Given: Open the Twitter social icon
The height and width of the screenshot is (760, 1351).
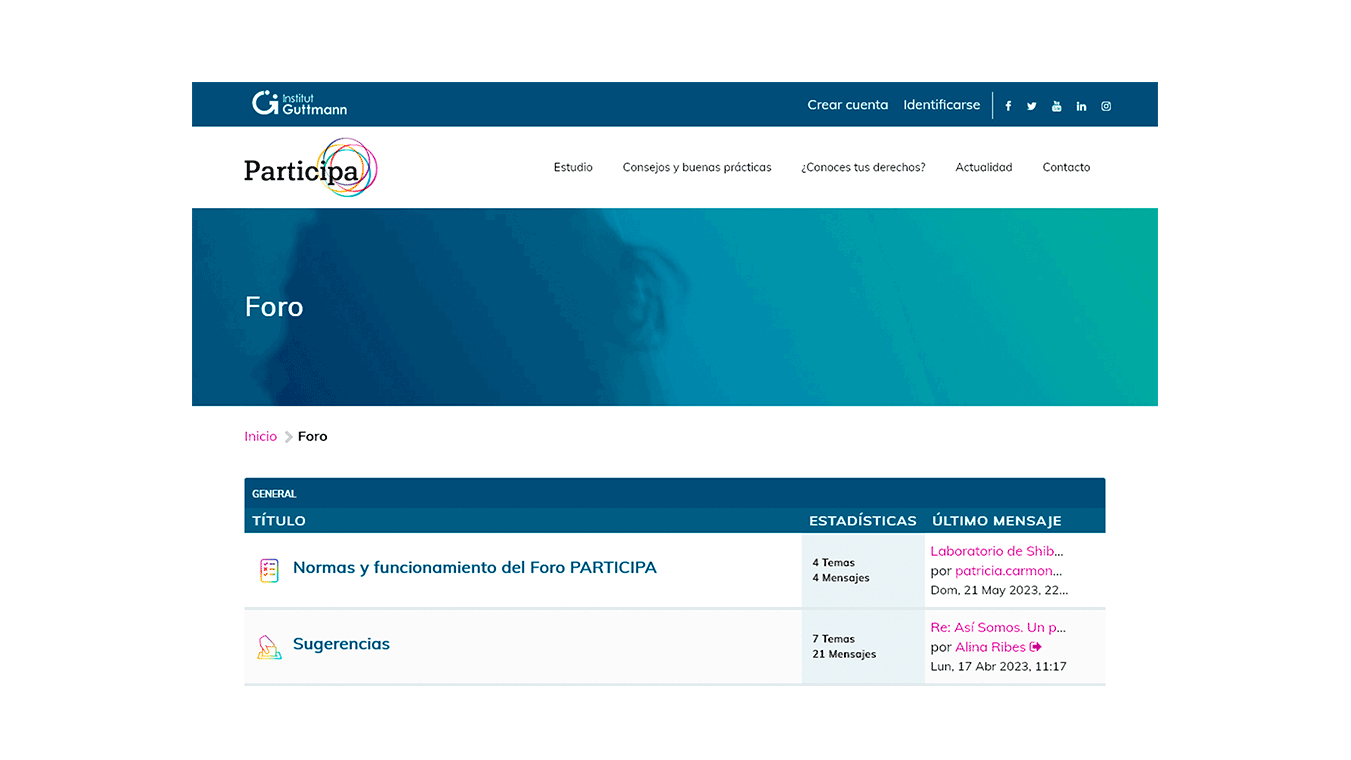Looking at the screenshot, I should (x=1032, y=106).
